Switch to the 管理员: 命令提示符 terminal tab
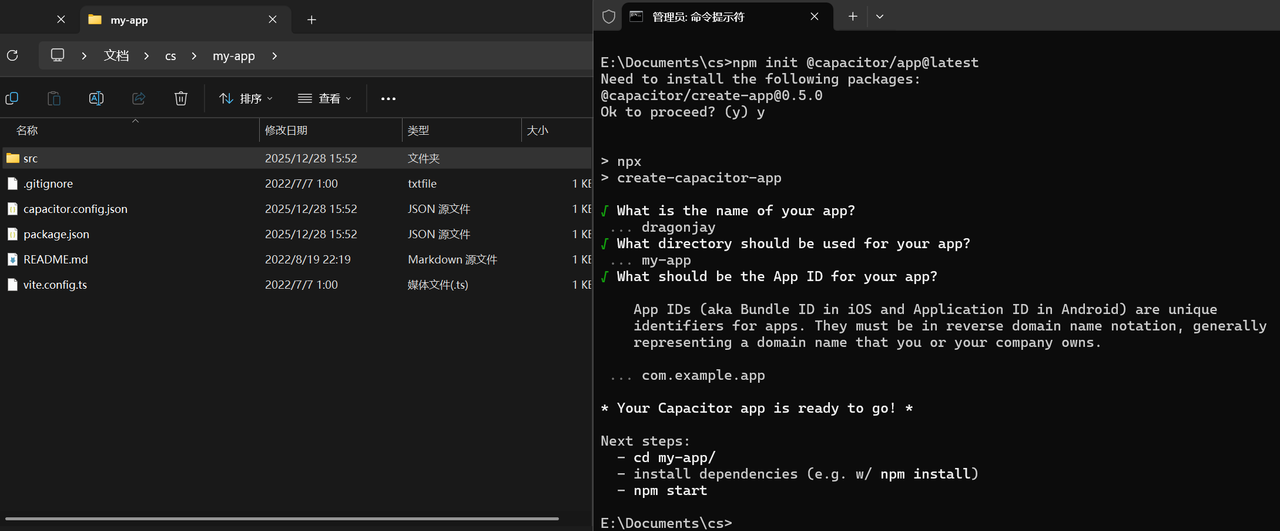This screenshot has height=531, width=1280. point(728,17)
